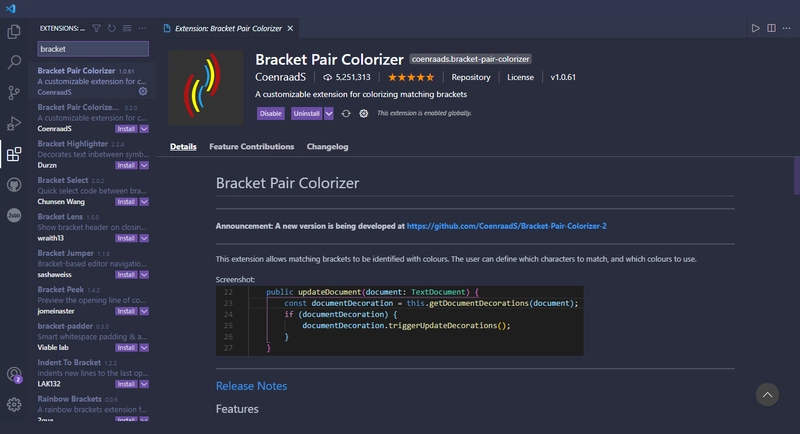This screenshot has width=800, height=434.
Task: Switch to the Details tab
Action: click(183, 146)
